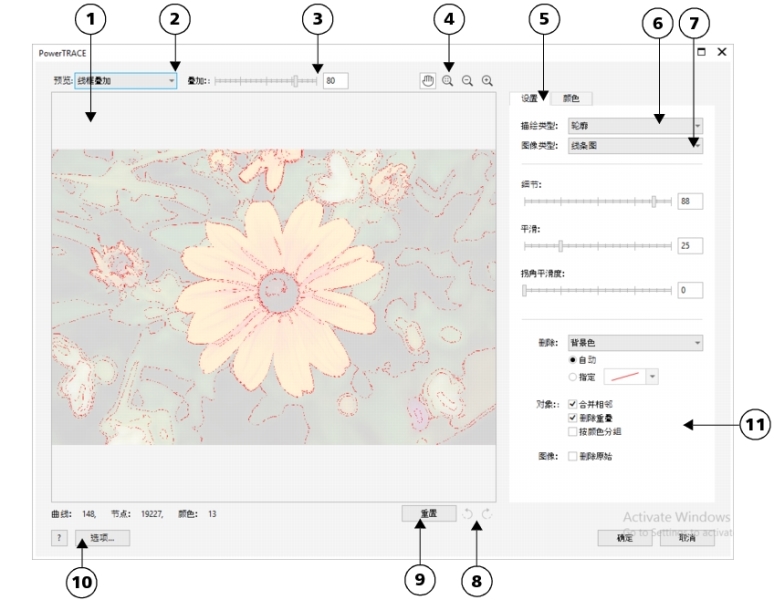Click the 重置 reset button
This screenshot has width=774, height=600.
click(x=429, y=513)
